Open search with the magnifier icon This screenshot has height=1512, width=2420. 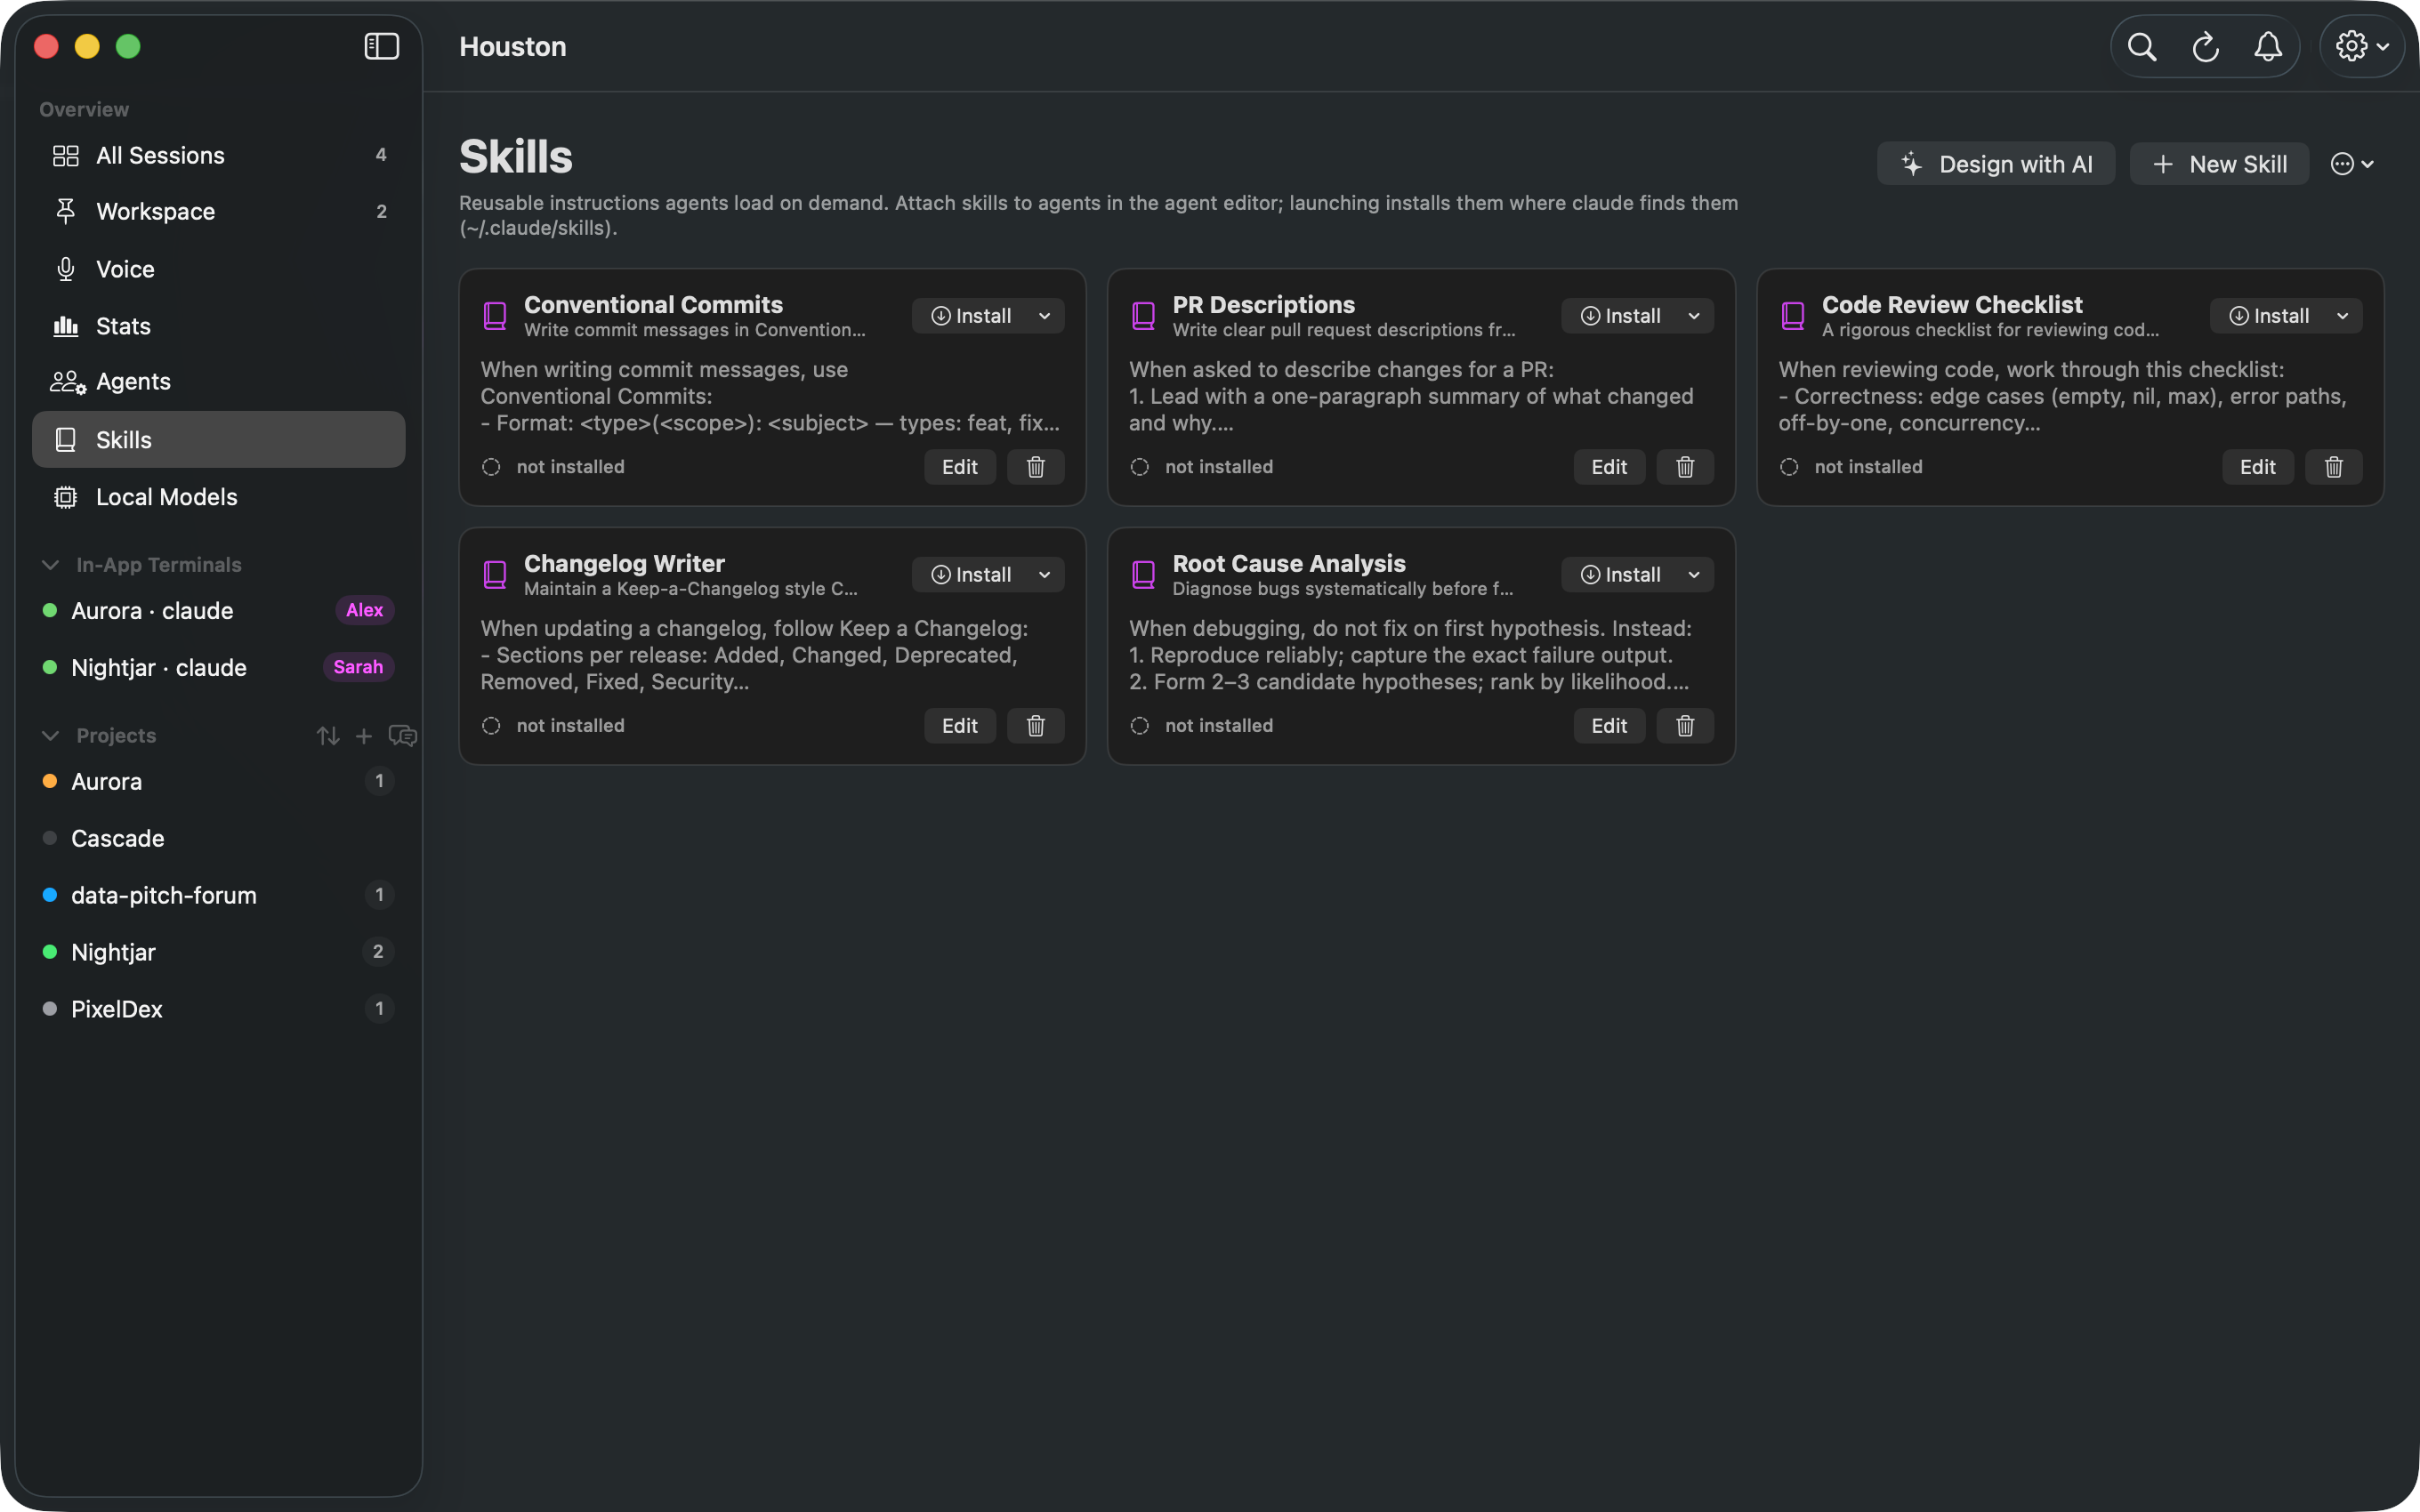point(2141,46)
